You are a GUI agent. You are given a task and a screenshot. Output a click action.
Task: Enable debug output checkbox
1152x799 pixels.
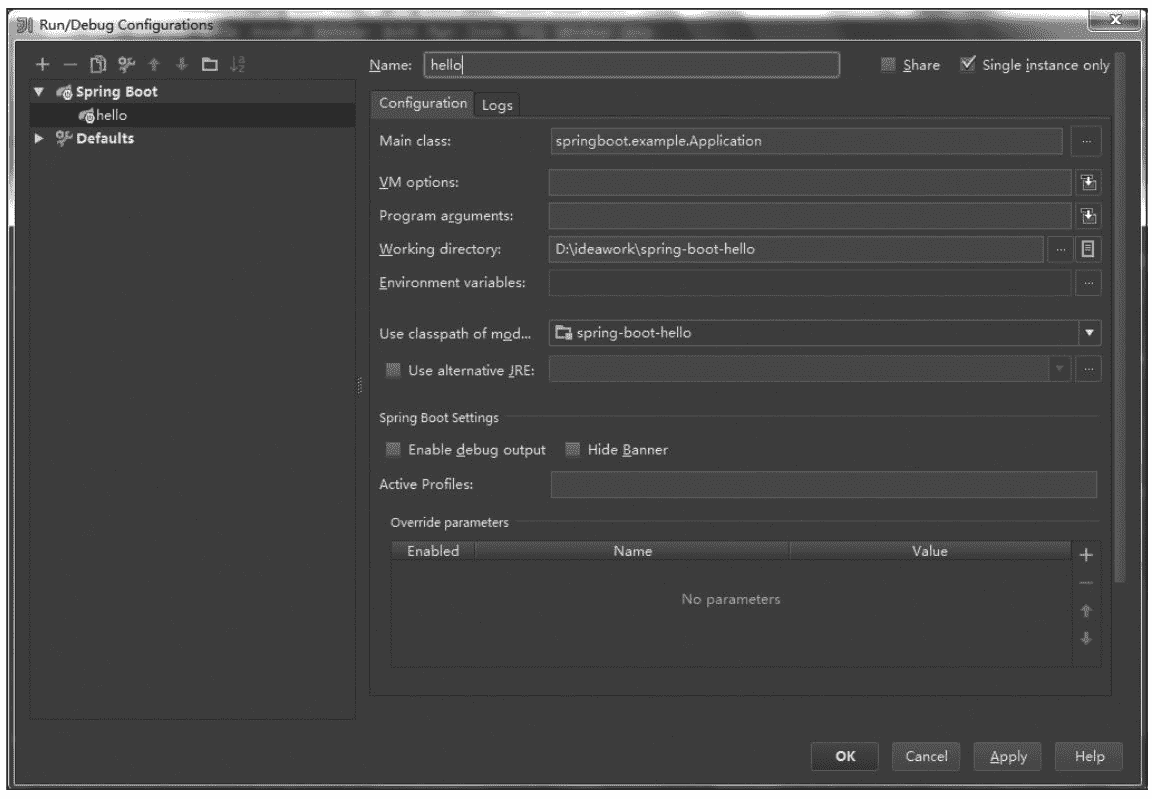394,449
